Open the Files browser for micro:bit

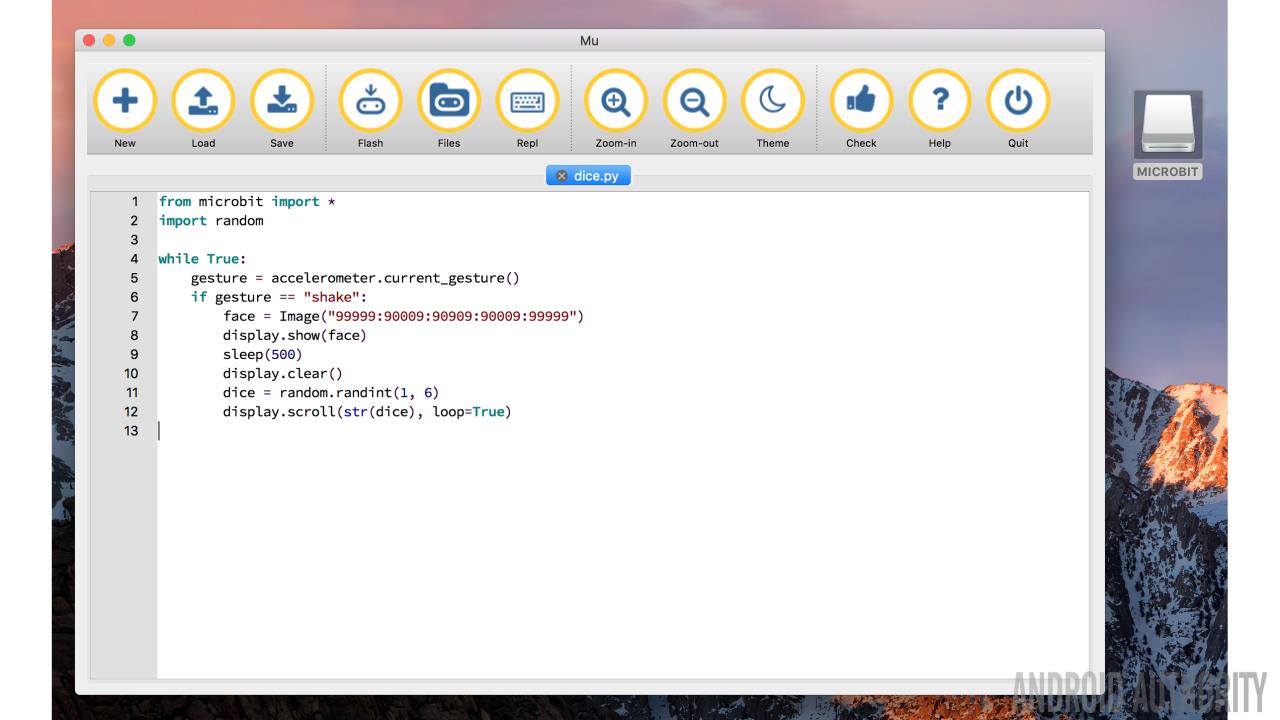coord(449,101)
